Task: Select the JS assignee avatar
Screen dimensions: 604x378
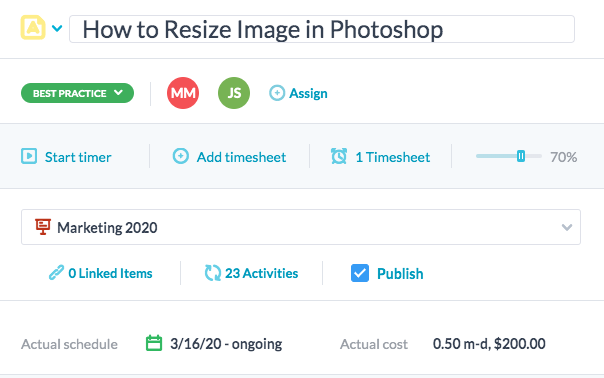Action: pos(234,93)
